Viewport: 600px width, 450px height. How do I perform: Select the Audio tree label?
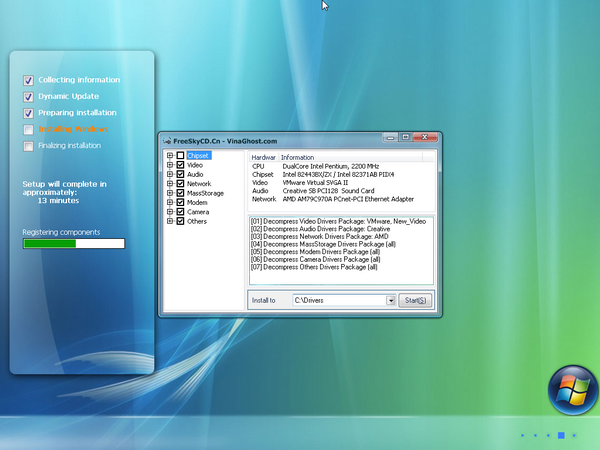click(195, 174)
